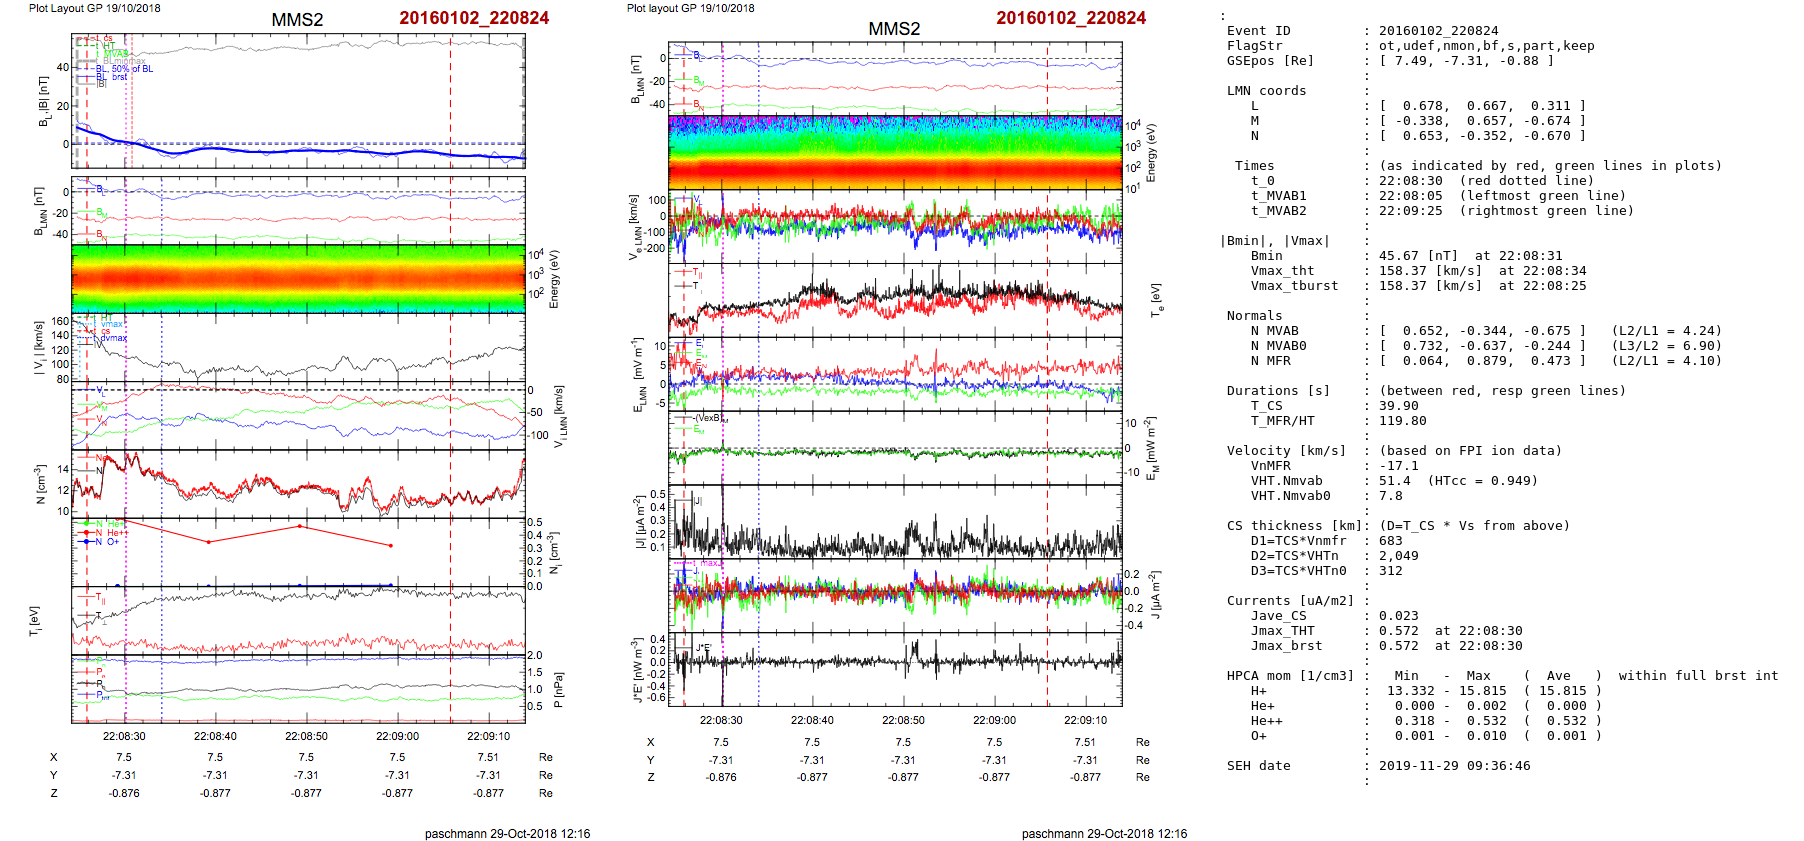The width and height of the screenshot is (1804, 841).
Task: Select the electron energy spectrogram in the right plot
Action: click(895, 152)
